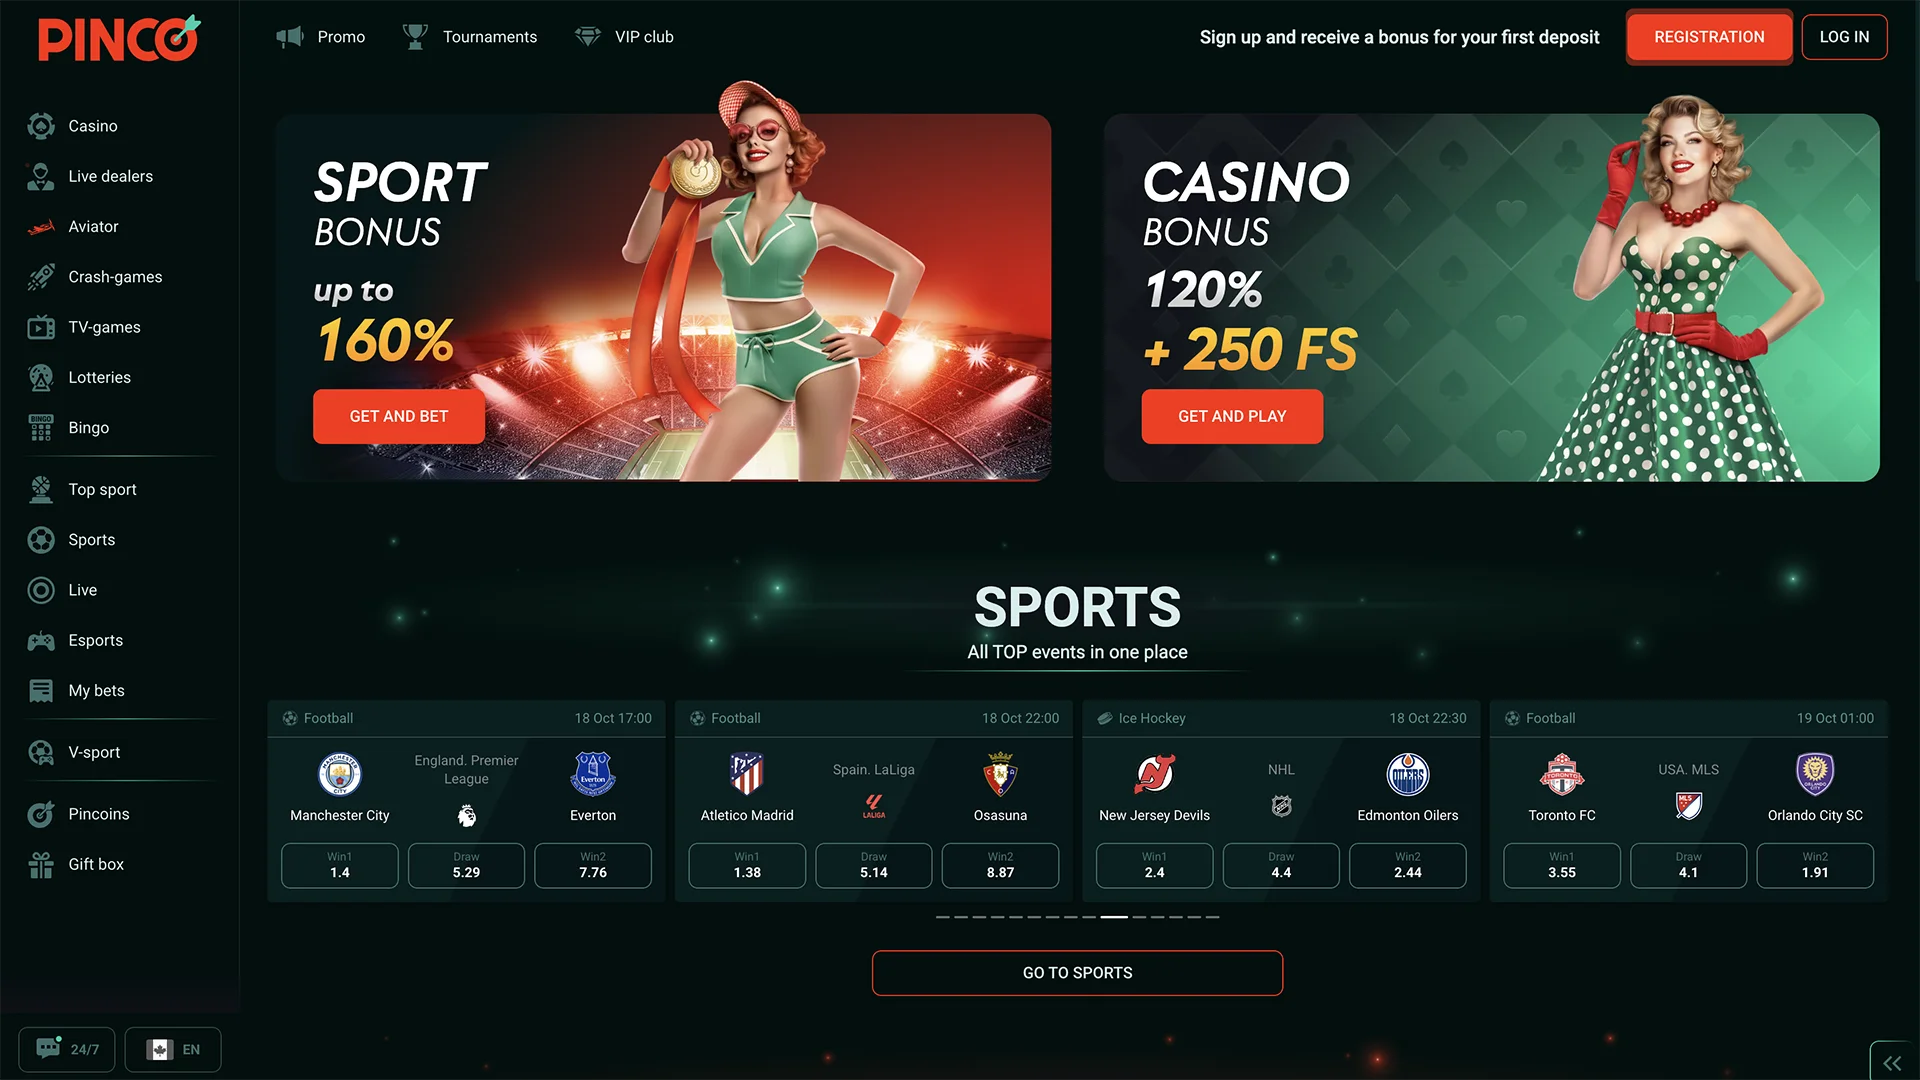
Task: Open Live dealers in the sidebar
Action: pos(110,177)
